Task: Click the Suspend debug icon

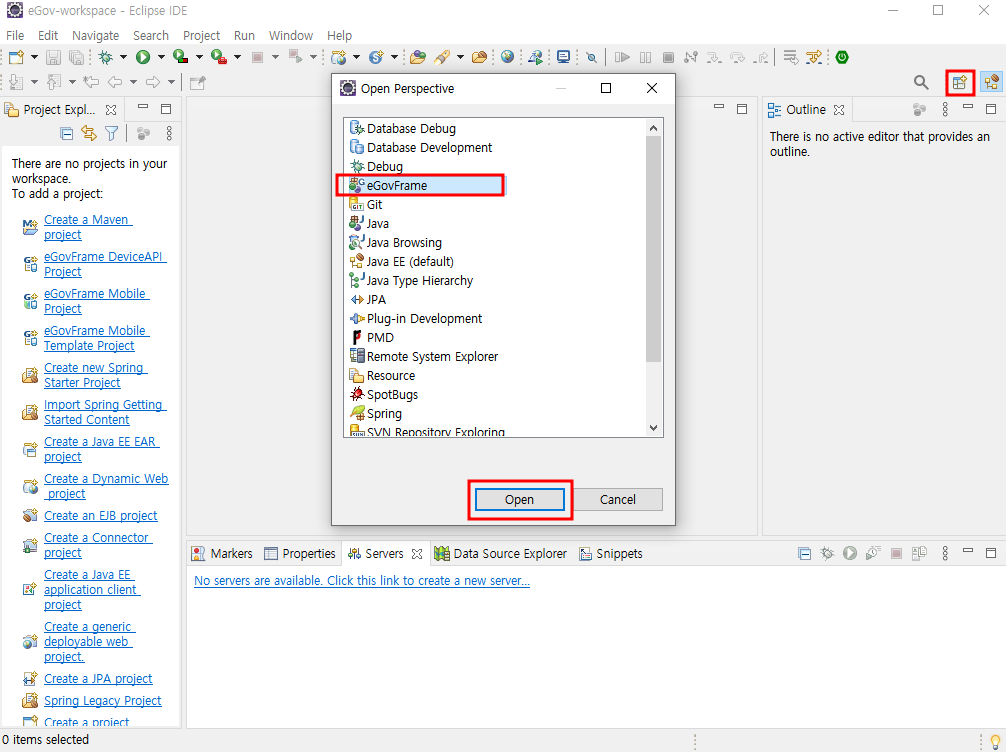Action: pyautogui.click(x=645, y=57)
